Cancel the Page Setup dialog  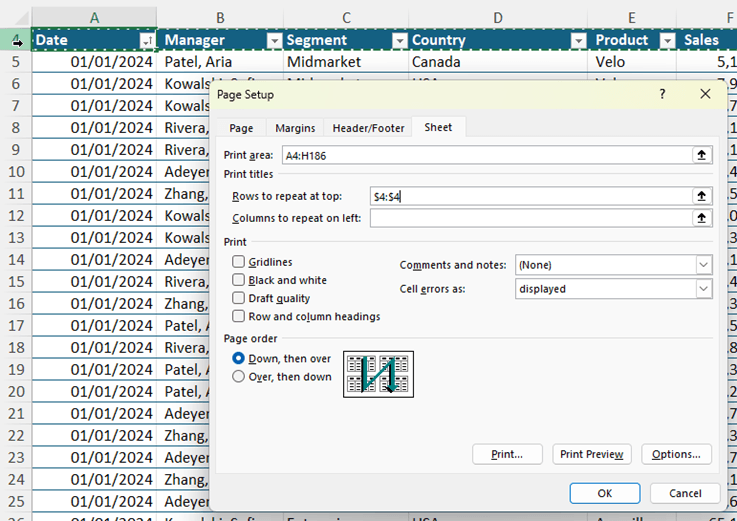pos(685,493)
